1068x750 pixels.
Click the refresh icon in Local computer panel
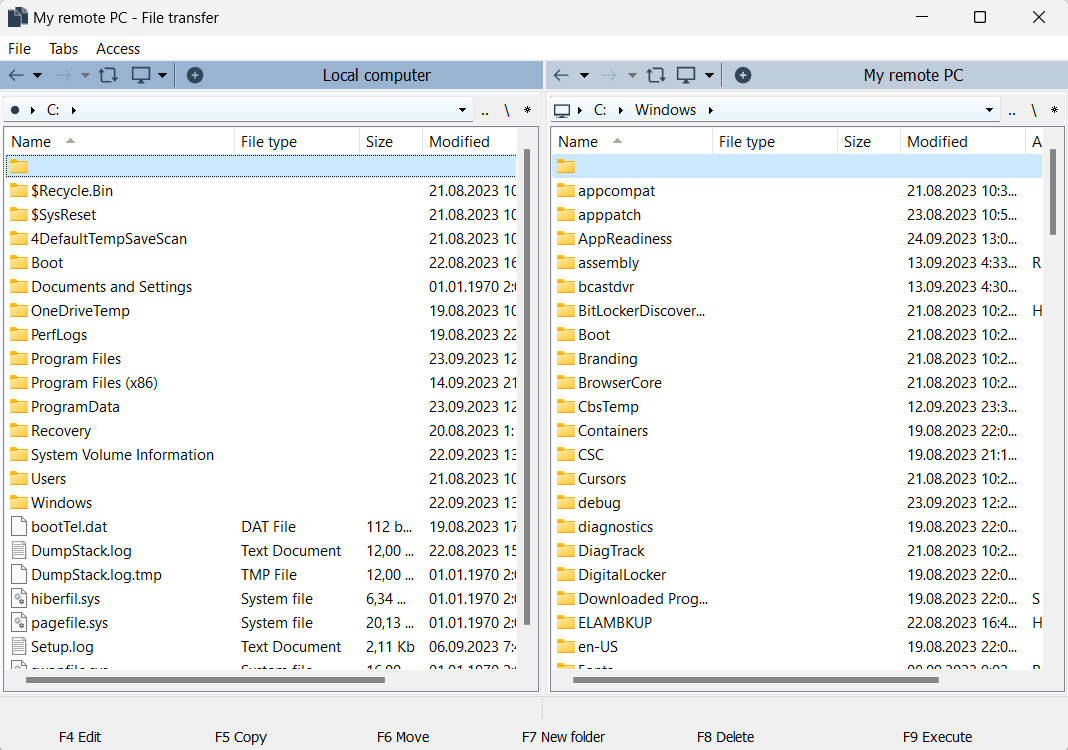point(108,75)
